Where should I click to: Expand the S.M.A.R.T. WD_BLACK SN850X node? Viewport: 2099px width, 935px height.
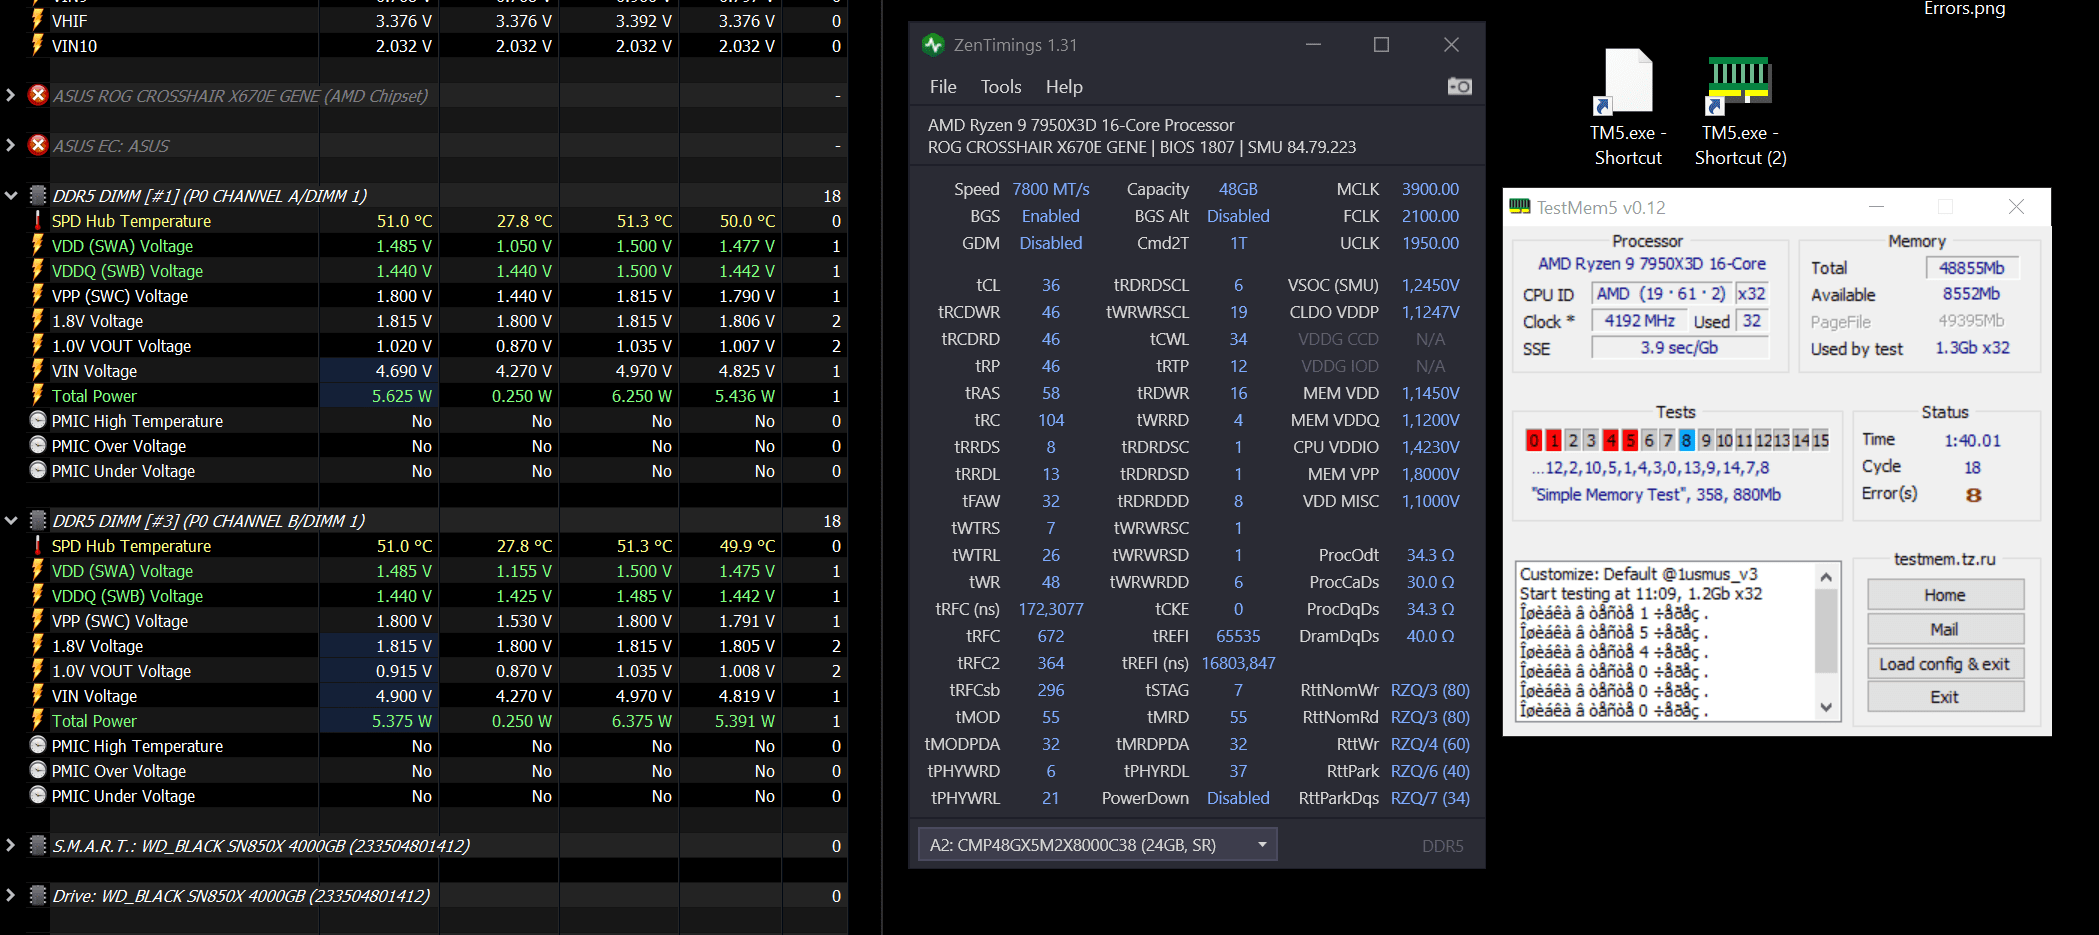(x=10, y=845)
